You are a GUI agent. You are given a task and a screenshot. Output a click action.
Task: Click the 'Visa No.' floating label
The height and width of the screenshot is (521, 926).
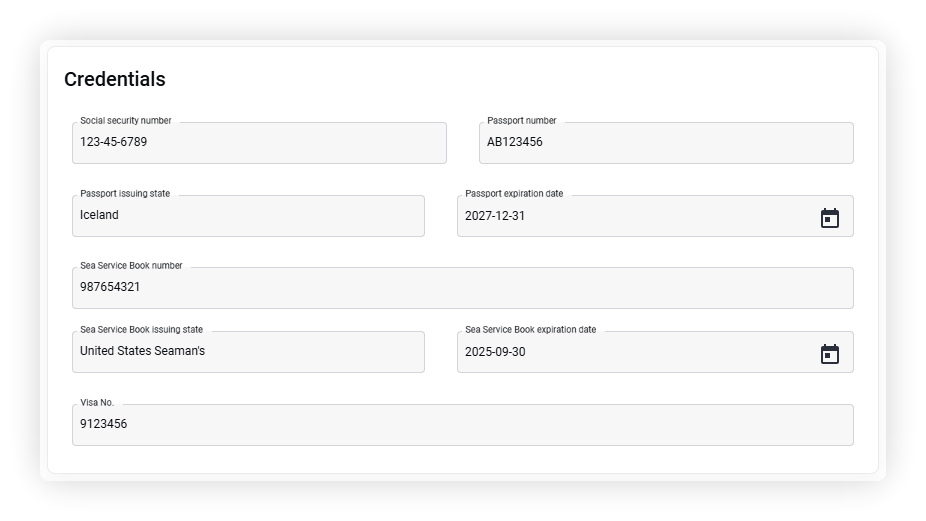point(97,403)
